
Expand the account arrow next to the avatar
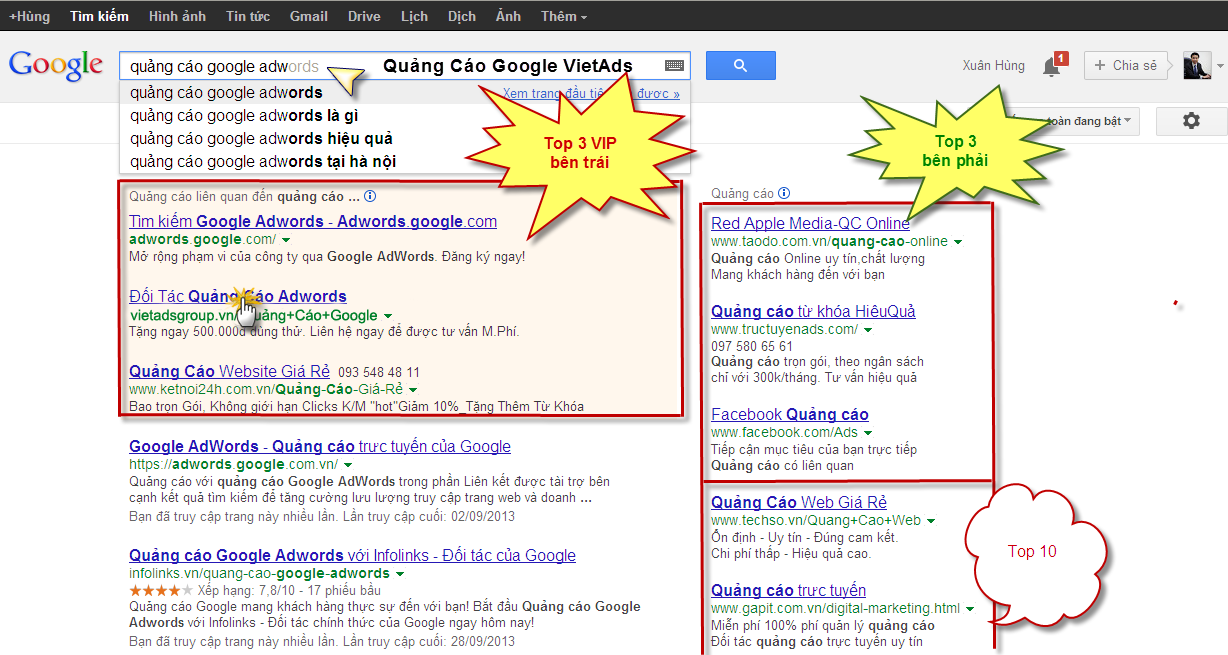[1219, 67]
